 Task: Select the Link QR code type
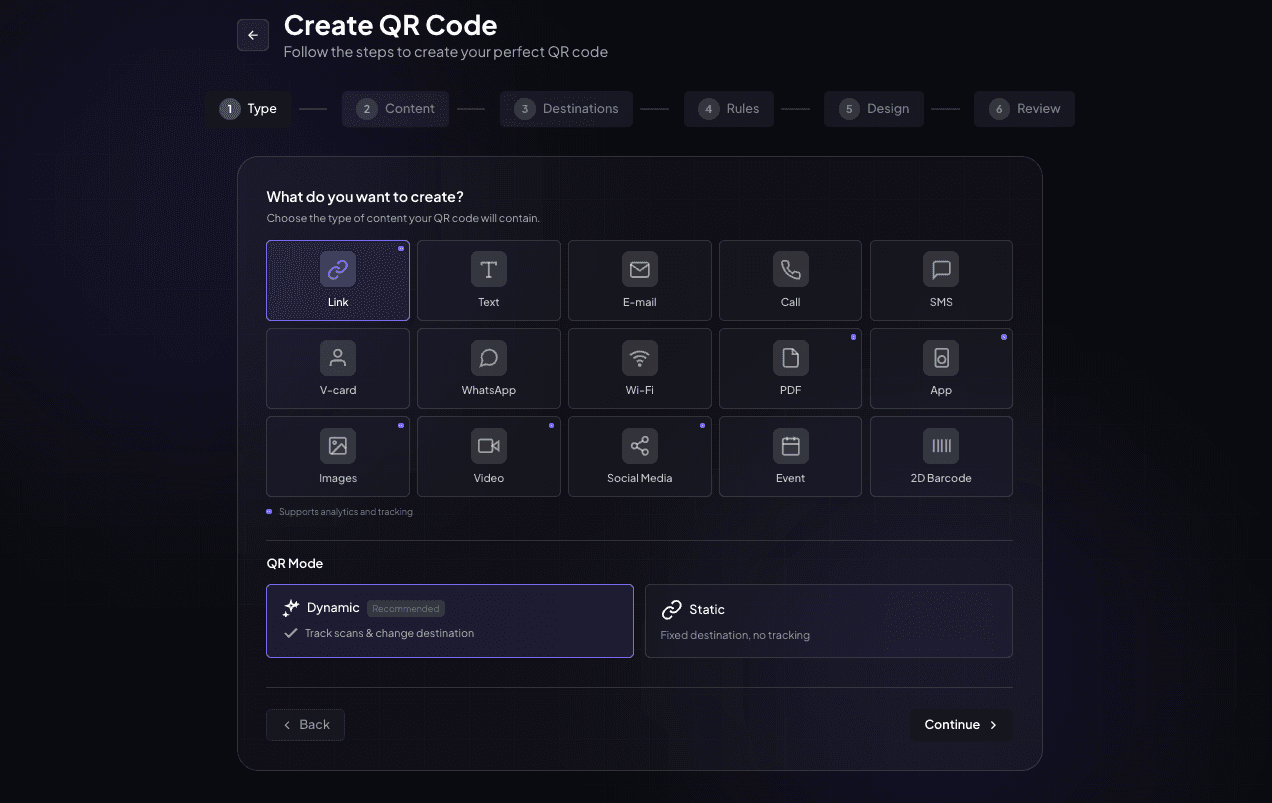(337, 280)
